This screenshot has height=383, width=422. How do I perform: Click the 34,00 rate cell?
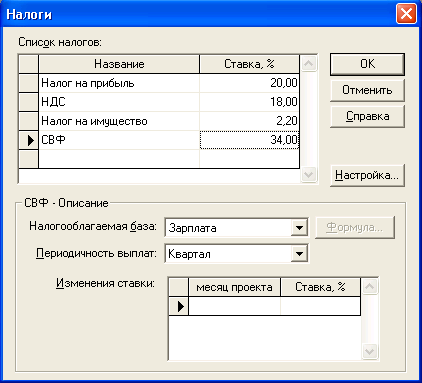pos(249,140)
